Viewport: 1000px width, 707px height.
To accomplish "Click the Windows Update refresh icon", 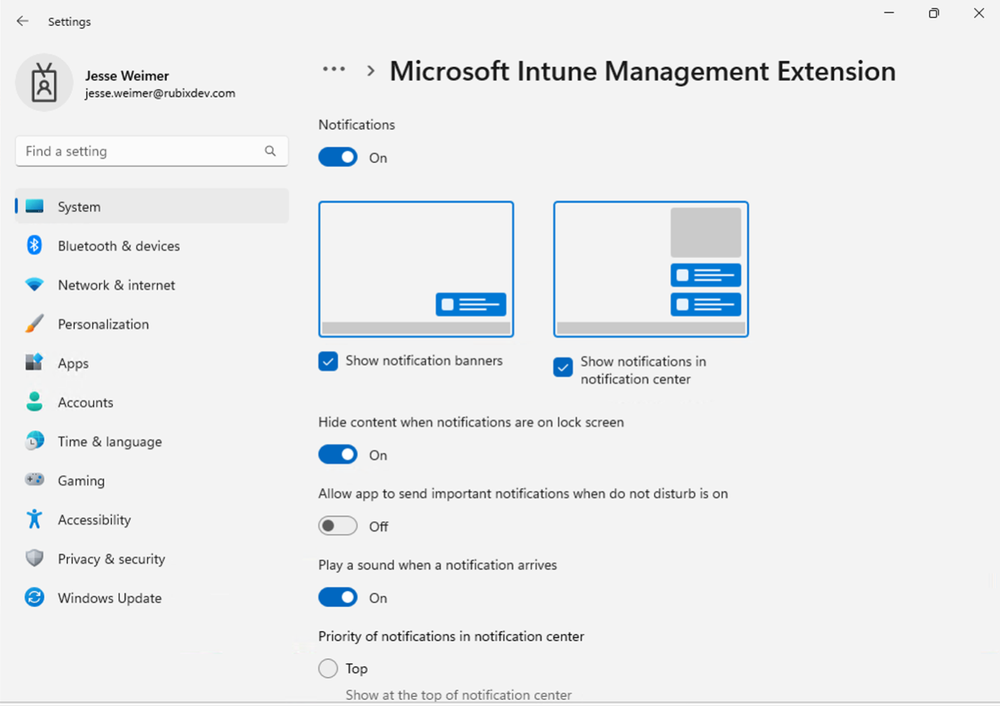I will pyautogui.click(x=34, y=597).
